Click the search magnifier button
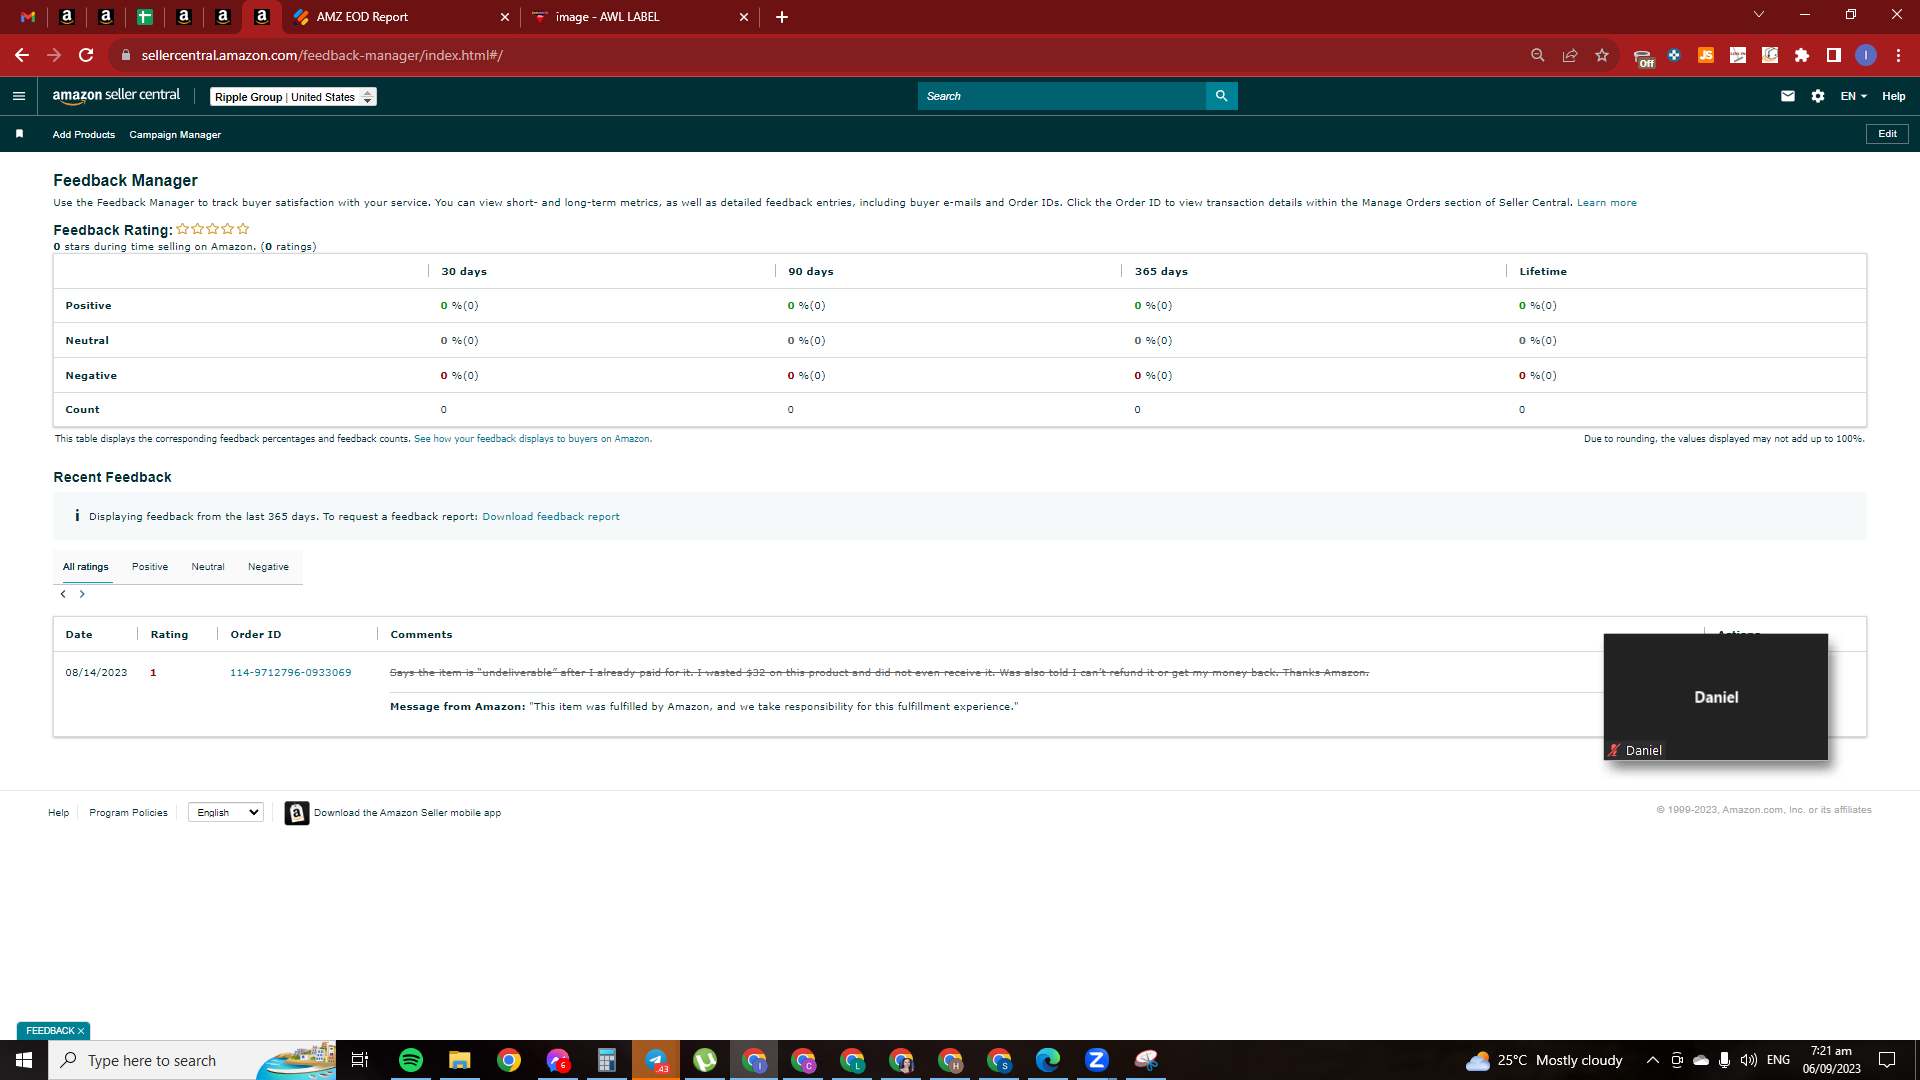 [1221, 96]
